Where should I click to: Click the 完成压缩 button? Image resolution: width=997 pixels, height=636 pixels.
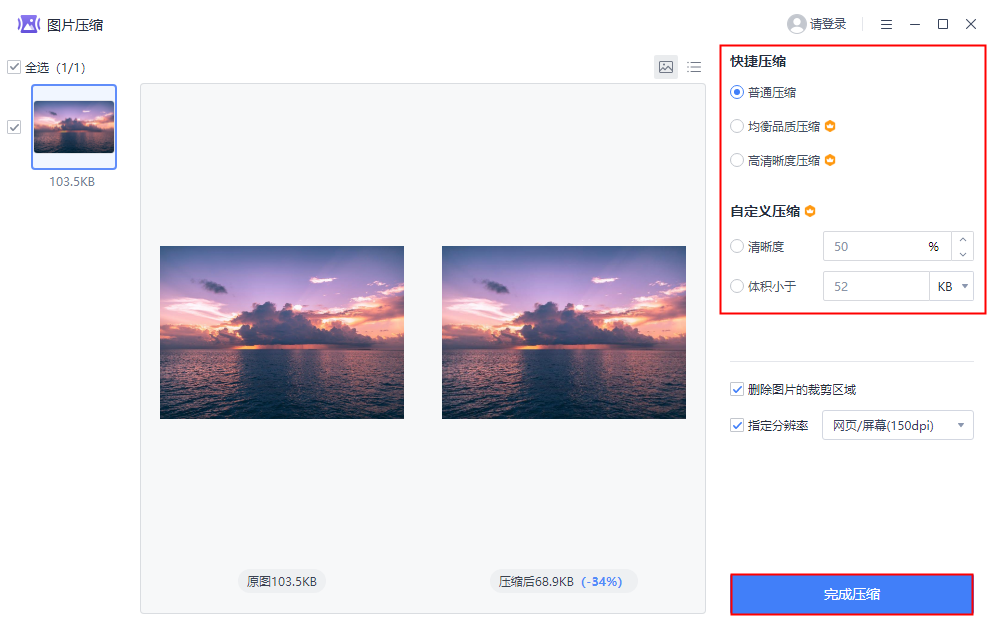coord(851,594)
